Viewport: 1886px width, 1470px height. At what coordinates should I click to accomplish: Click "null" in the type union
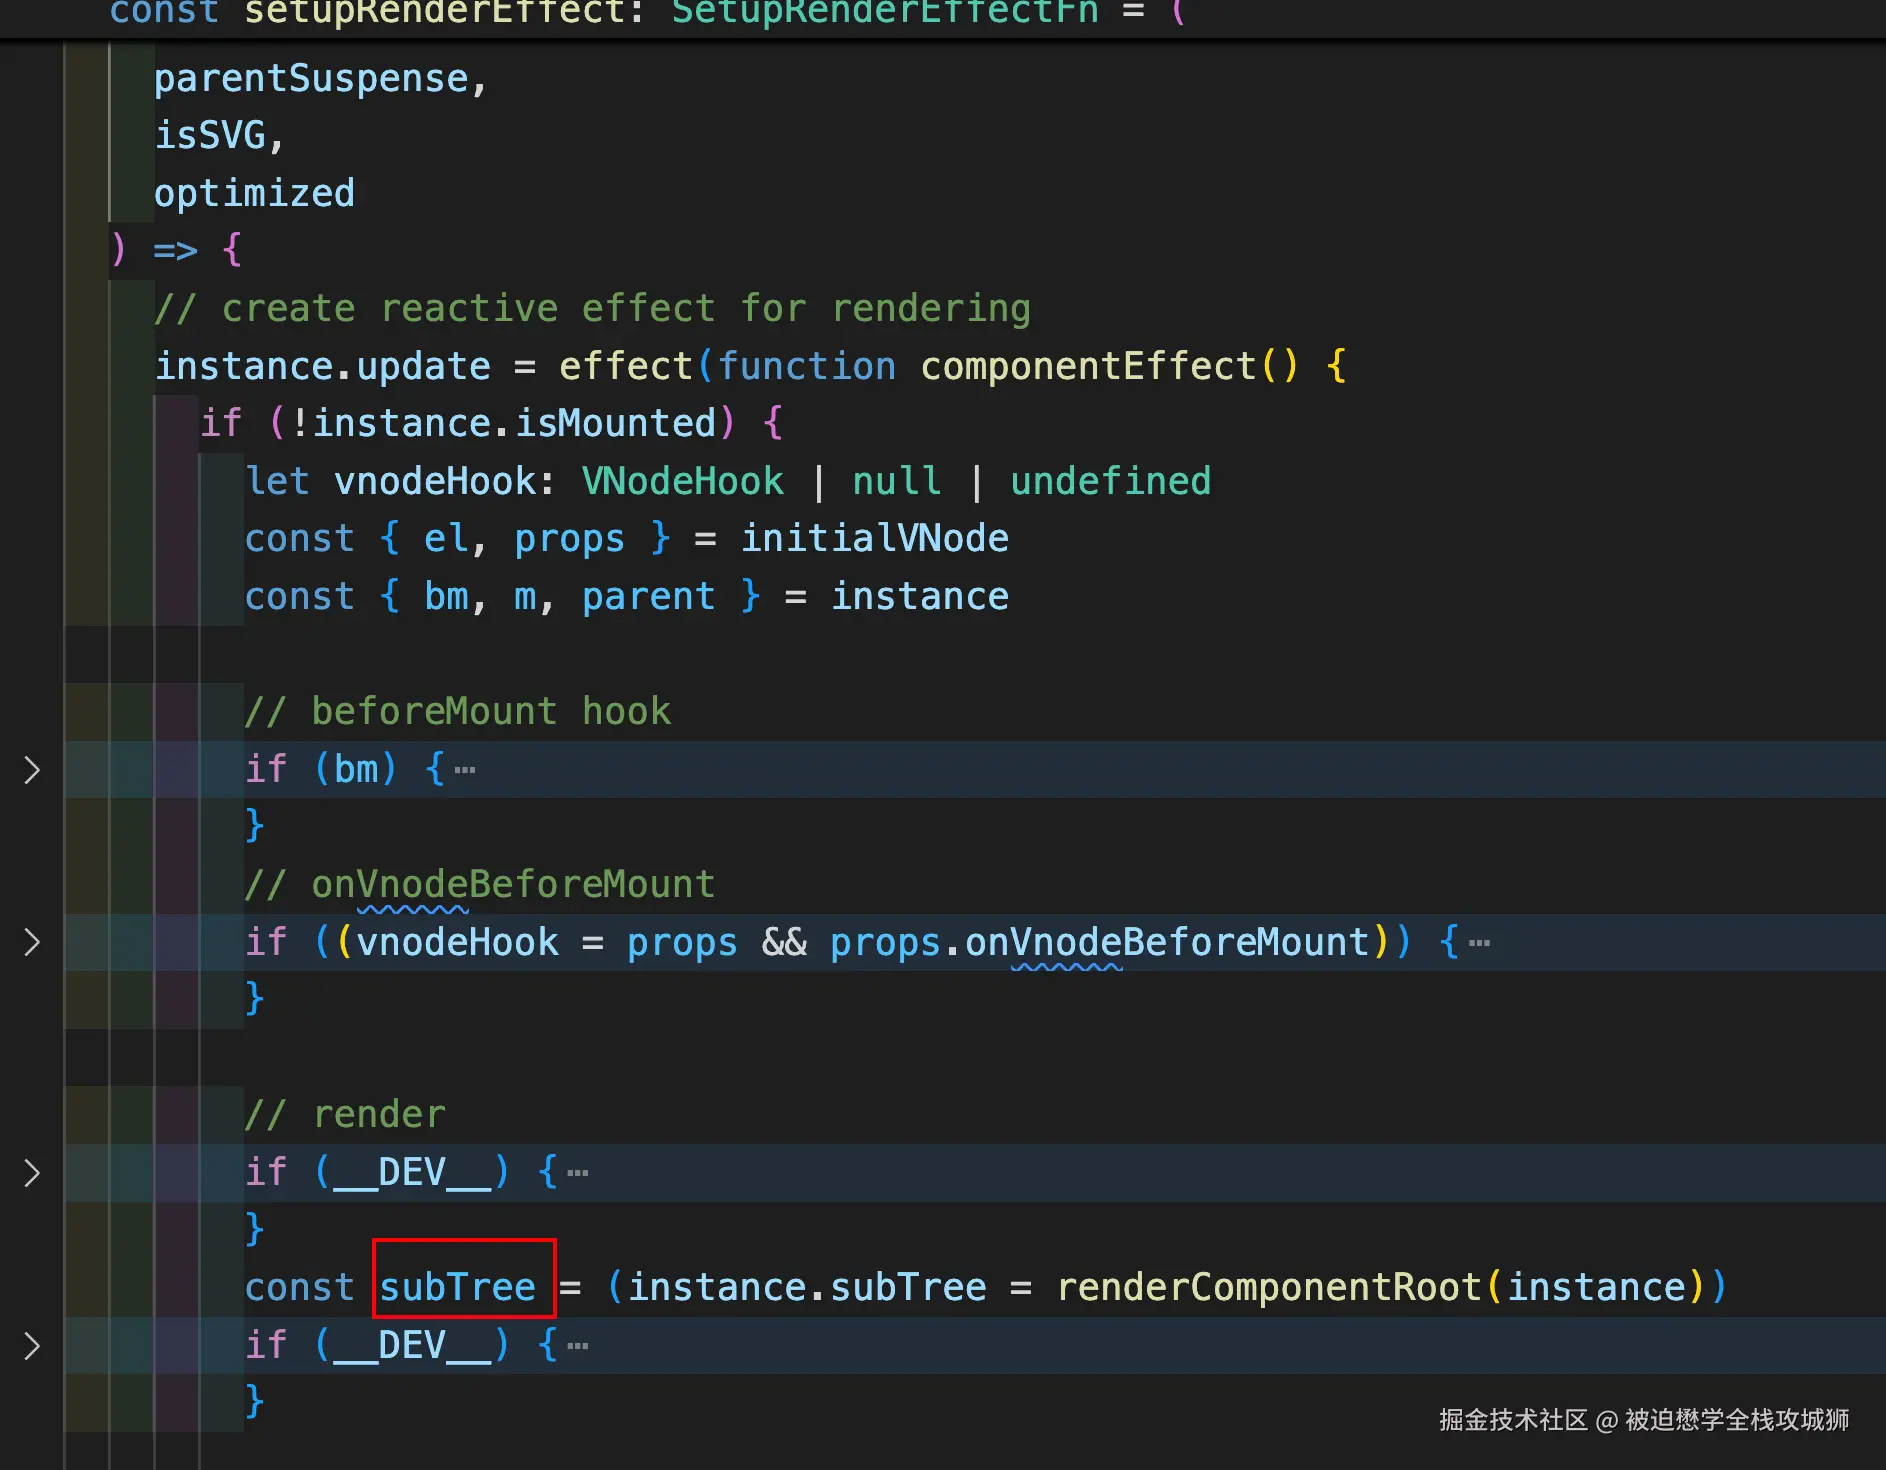(897, 482)
